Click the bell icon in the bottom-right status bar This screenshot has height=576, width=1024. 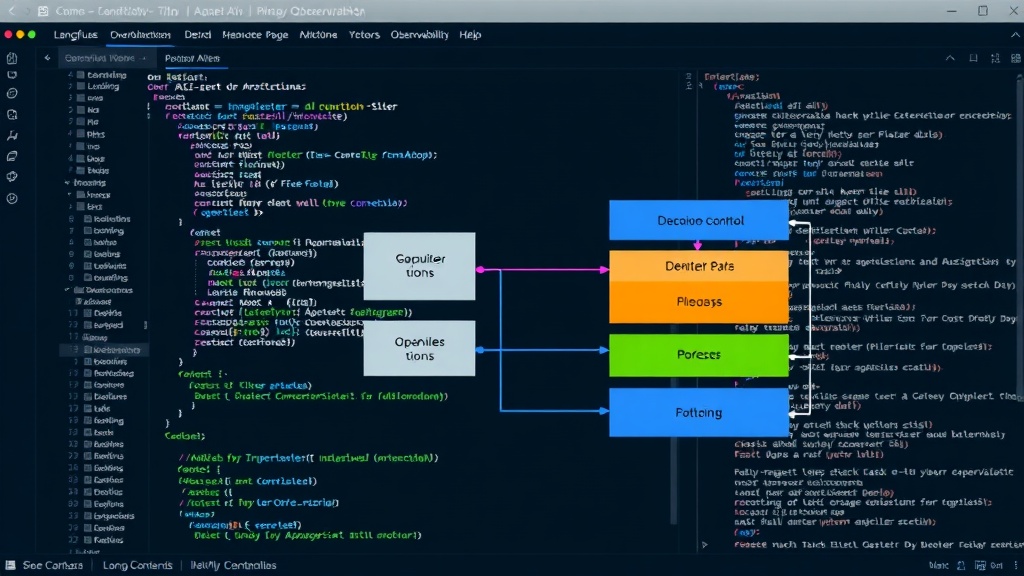coord(961,566)
